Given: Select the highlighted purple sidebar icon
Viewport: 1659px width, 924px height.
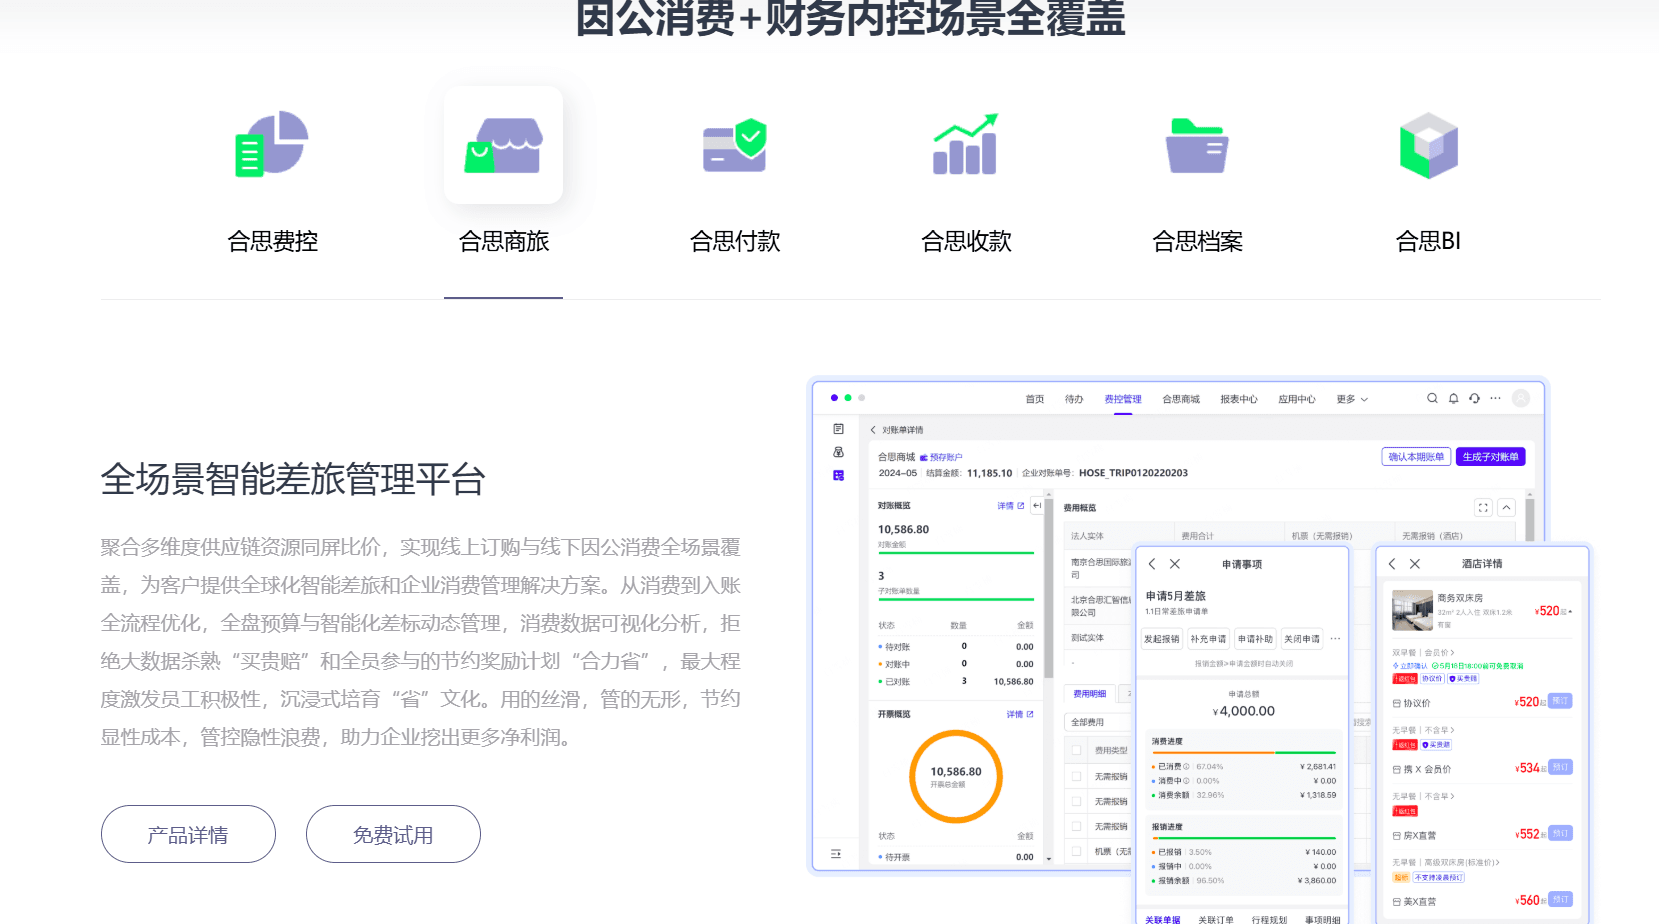Looking at the screenshot, I should coord(838,475).
